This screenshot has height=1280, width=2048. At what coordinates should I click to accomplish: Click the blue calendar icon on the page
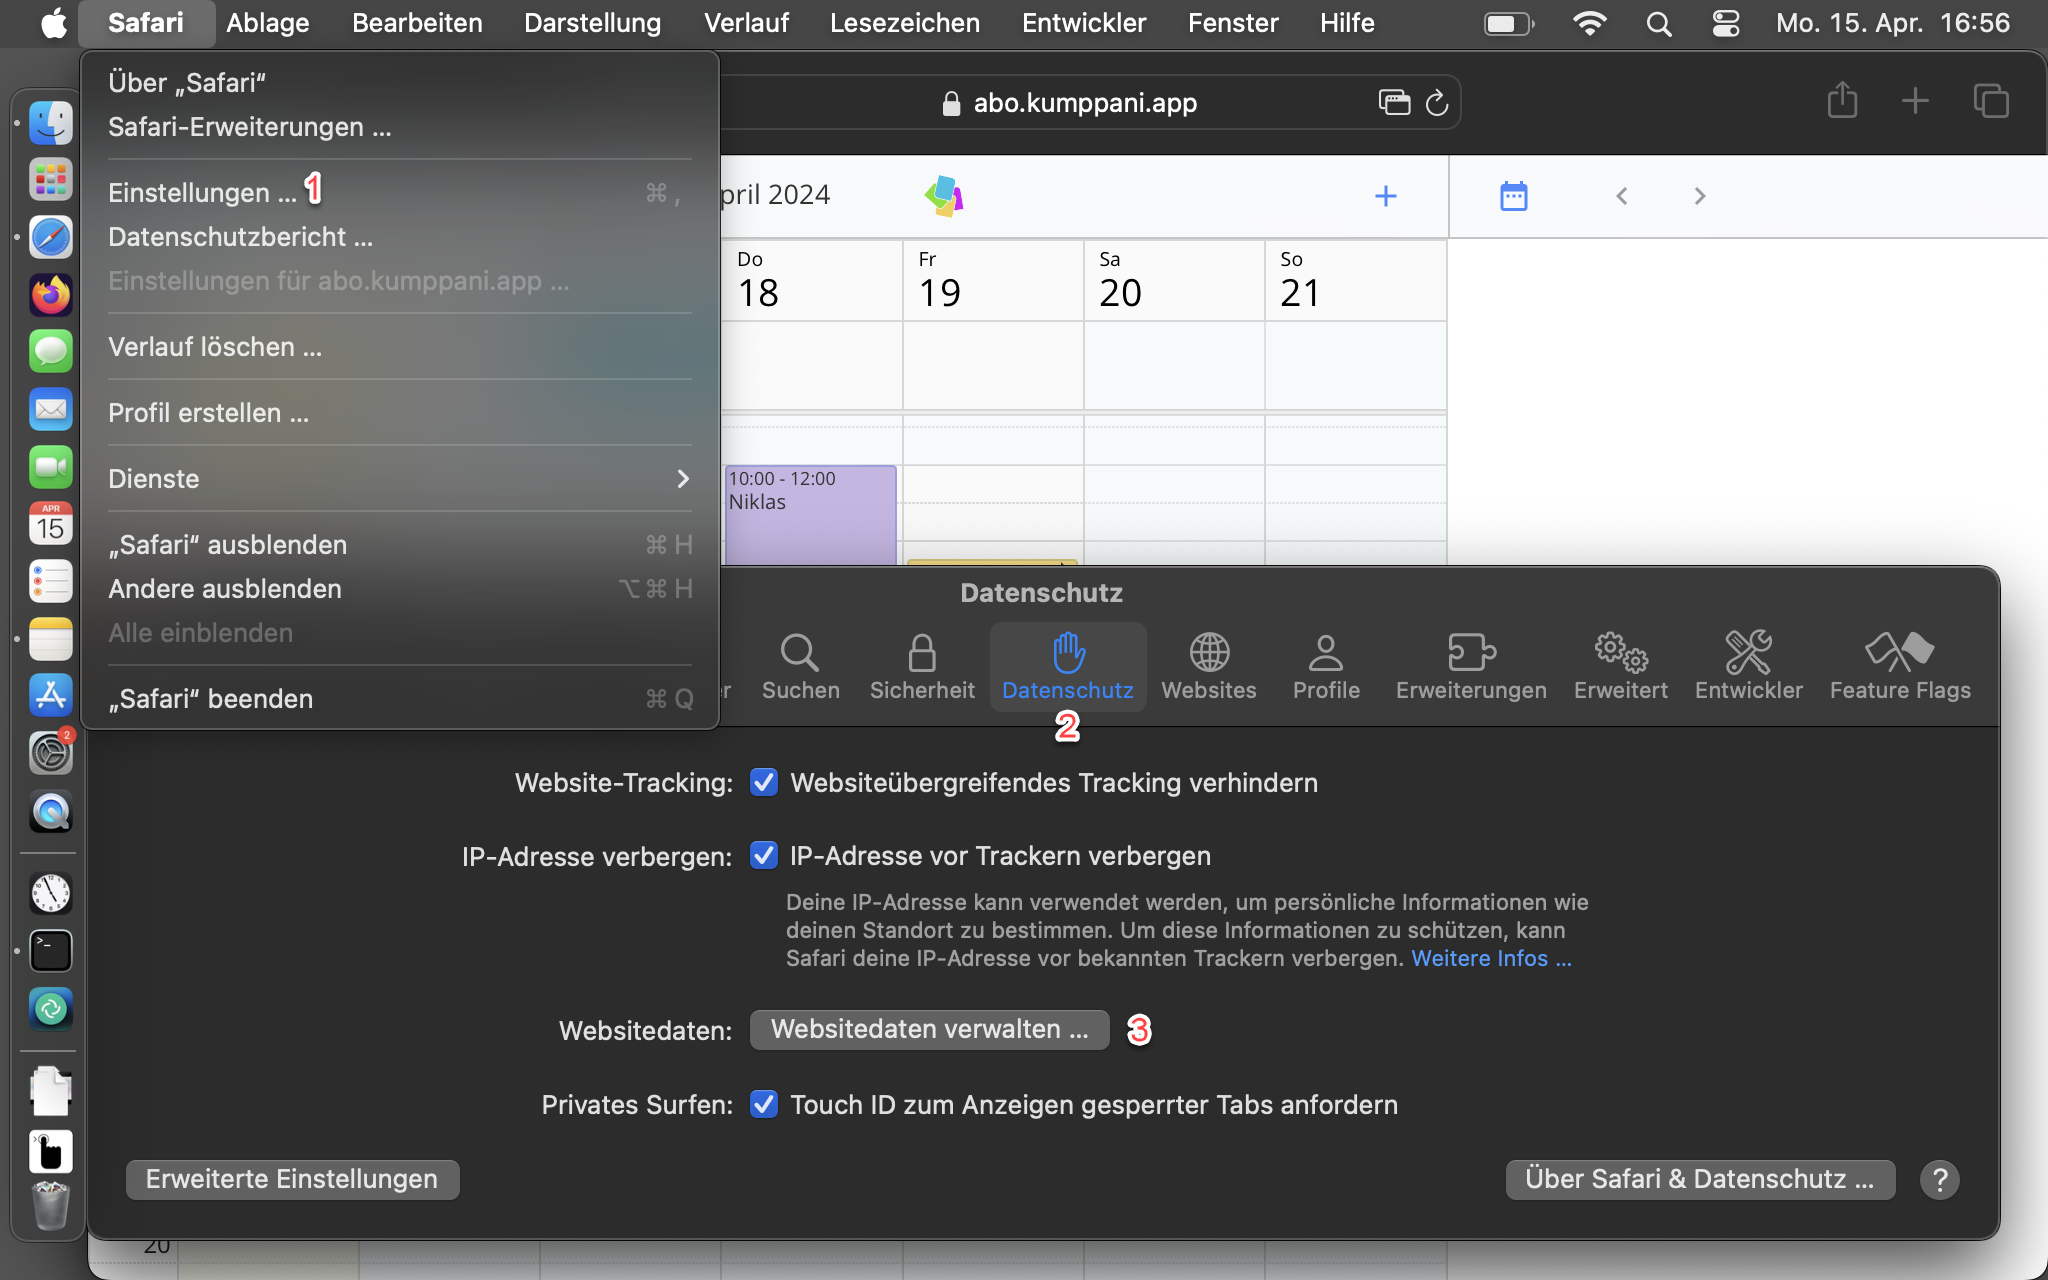[x=1514, y=196]
